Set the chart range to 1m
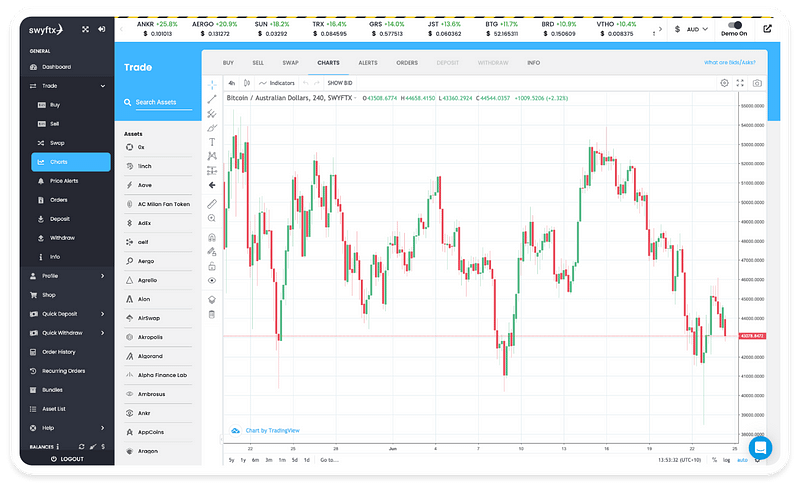Viewport: 800px width, 489px height. 282,460
